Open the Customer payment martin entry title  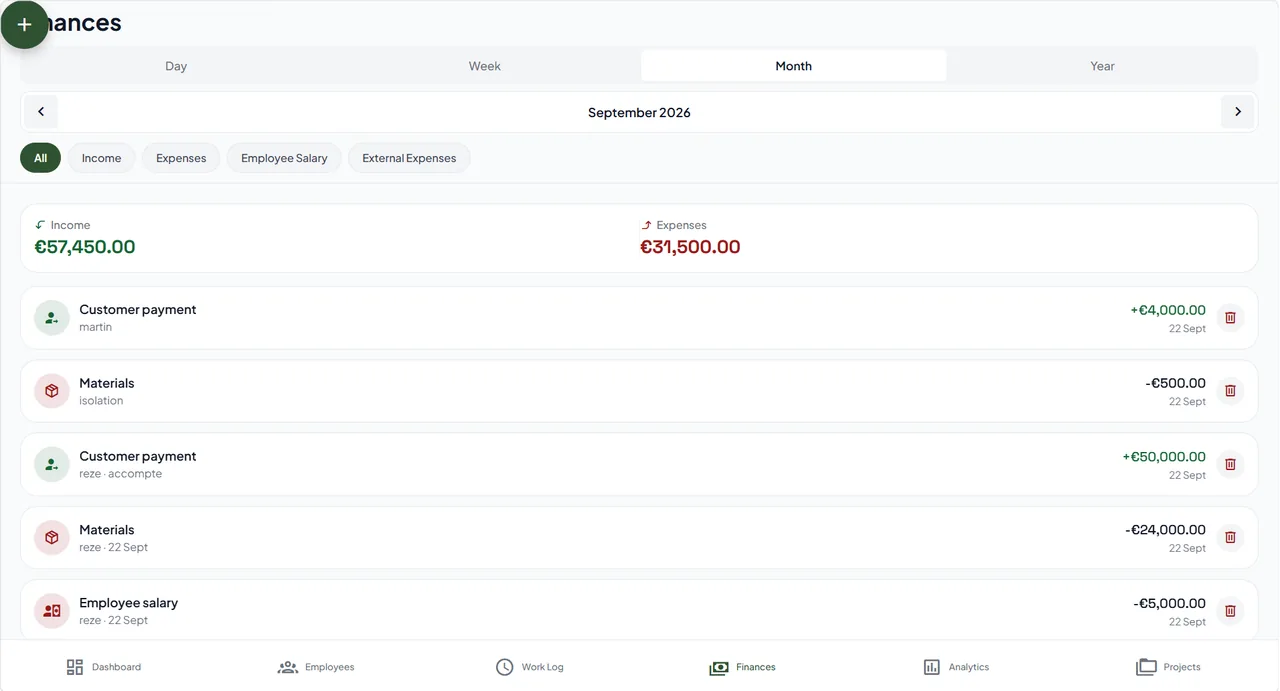click(x=138, y=310)
